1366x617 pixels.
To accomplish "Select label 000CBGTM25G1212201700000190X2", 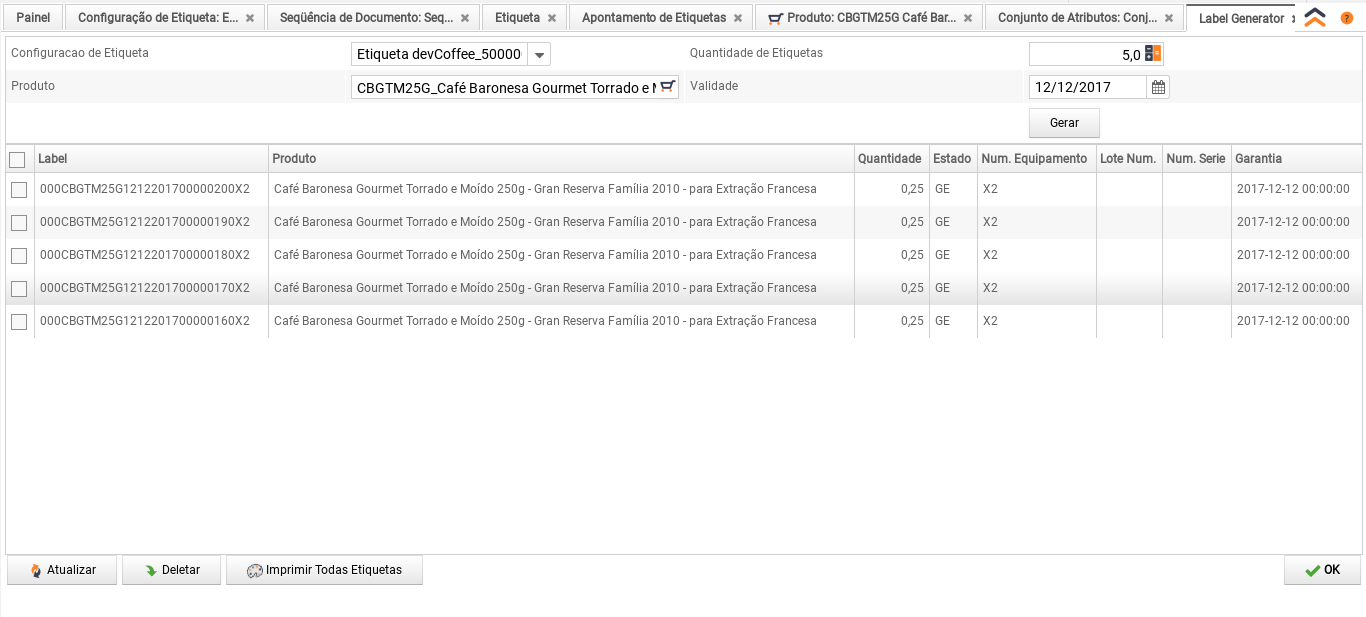I will click(145, 222).
